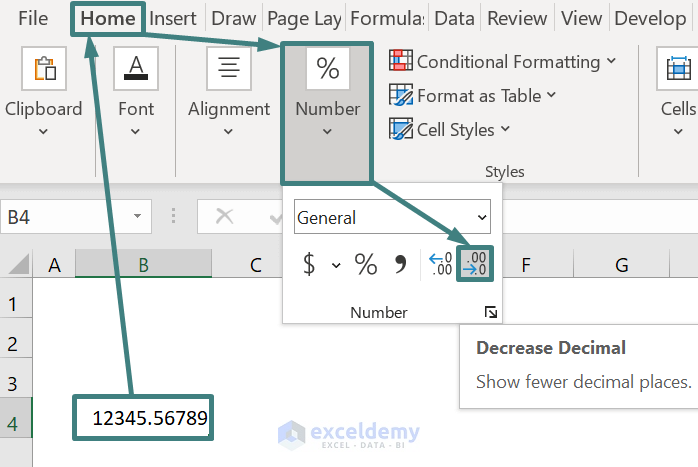Select column G header

(x=621, y=265)
